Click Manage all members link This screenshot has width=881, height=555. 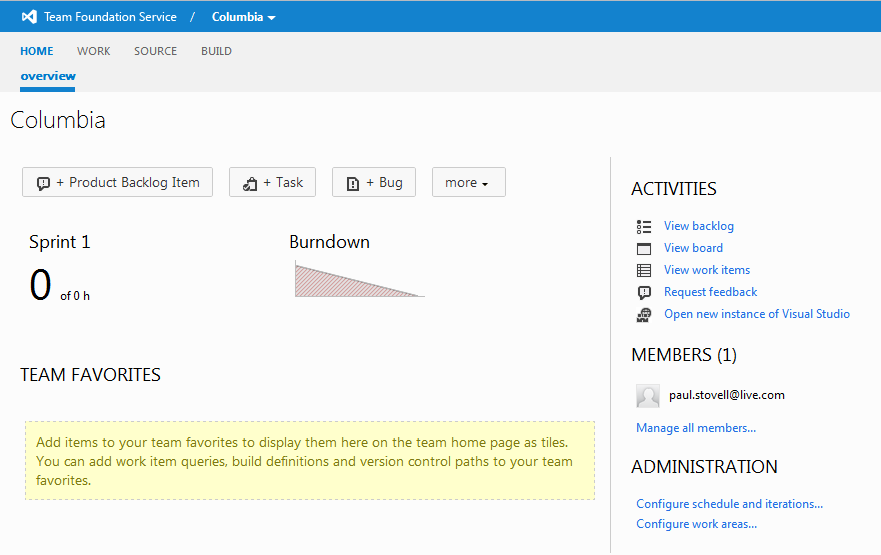[x=696, y=427]
